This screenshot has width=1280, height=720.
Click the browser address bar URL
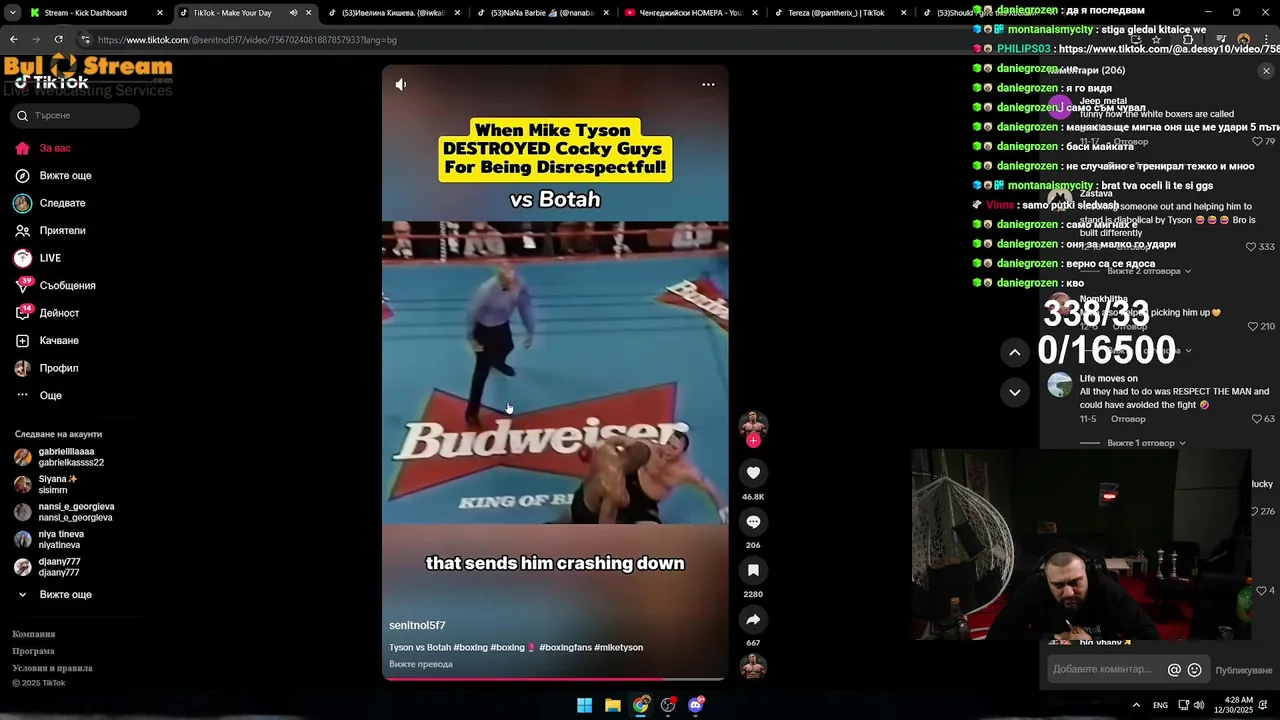tap(247, 40)
